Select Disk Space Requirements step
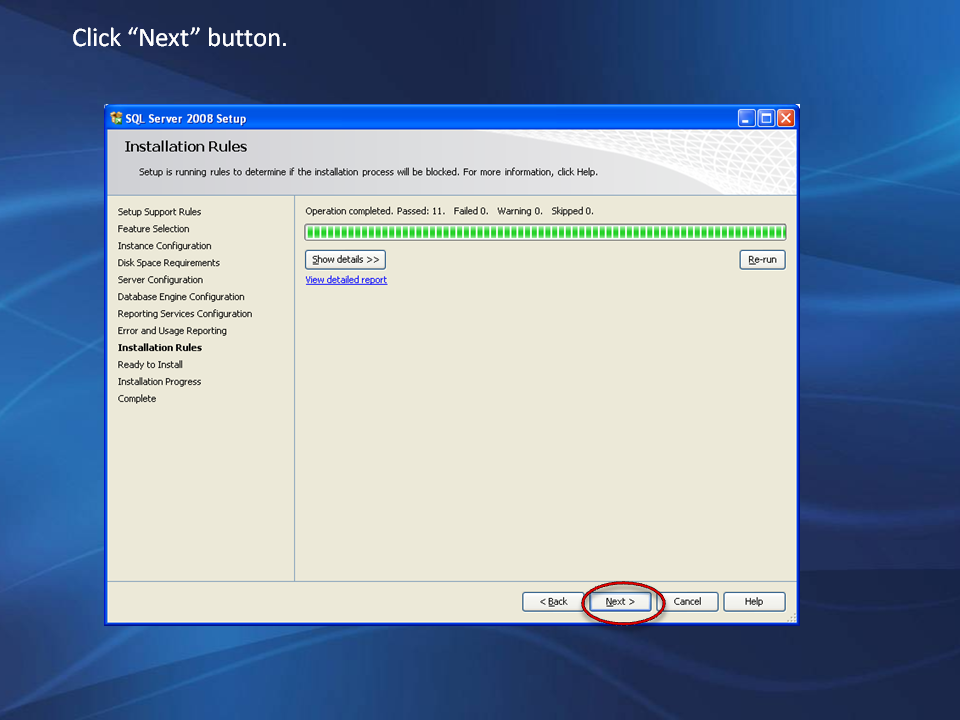The height and width of the screenshot is (720, 960). [168, 263]
